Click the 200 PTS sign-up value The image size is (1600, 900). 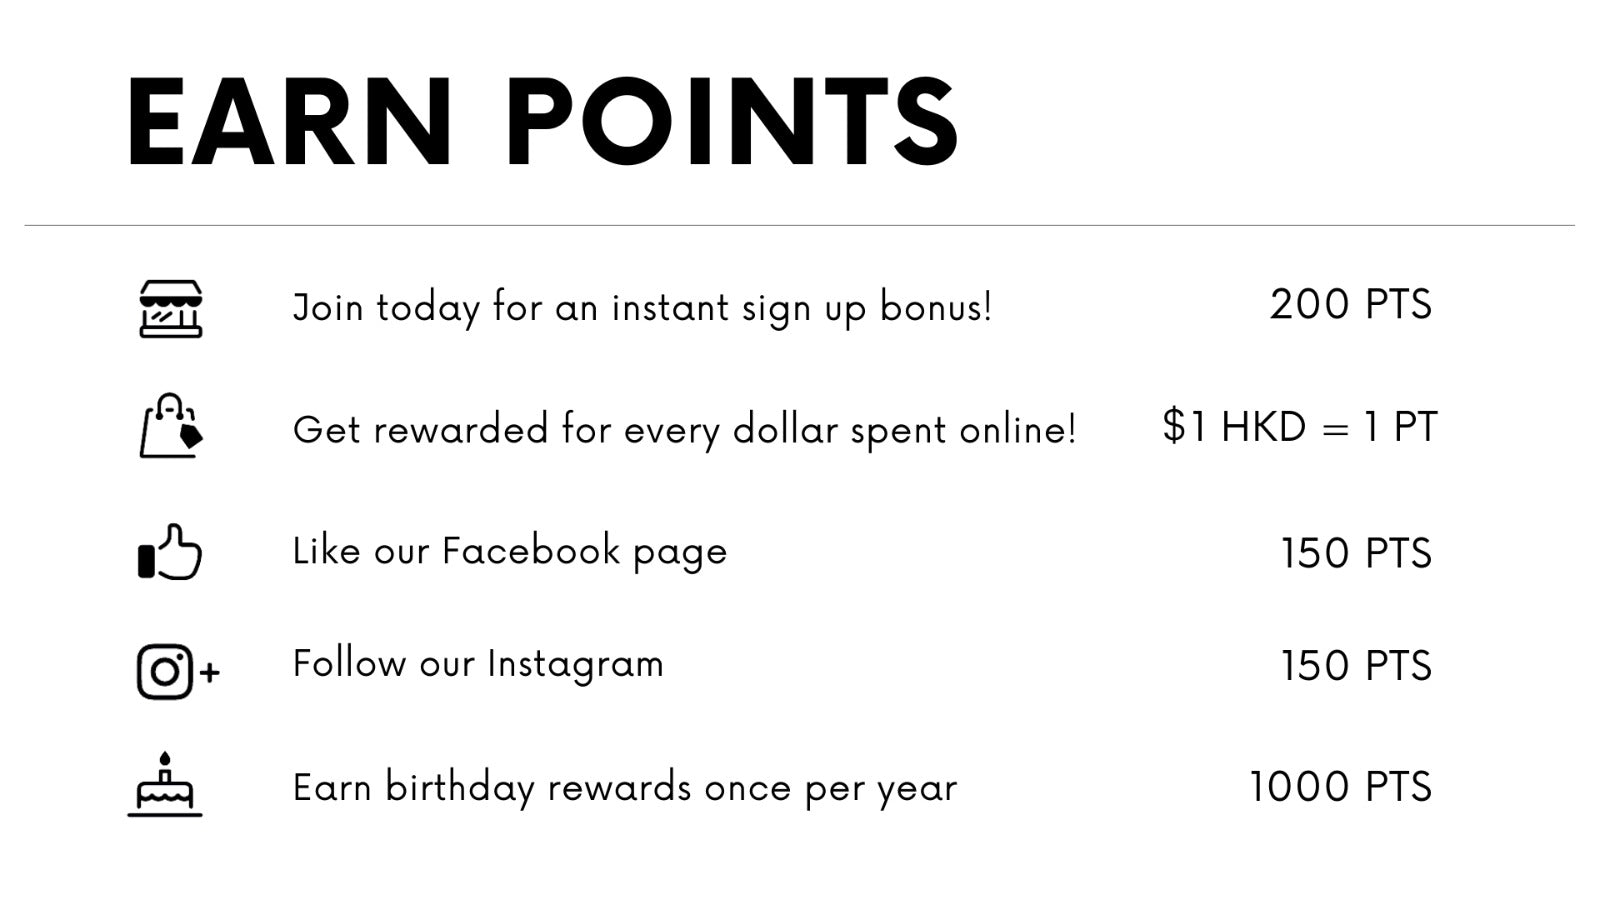tap(1350, 305)
